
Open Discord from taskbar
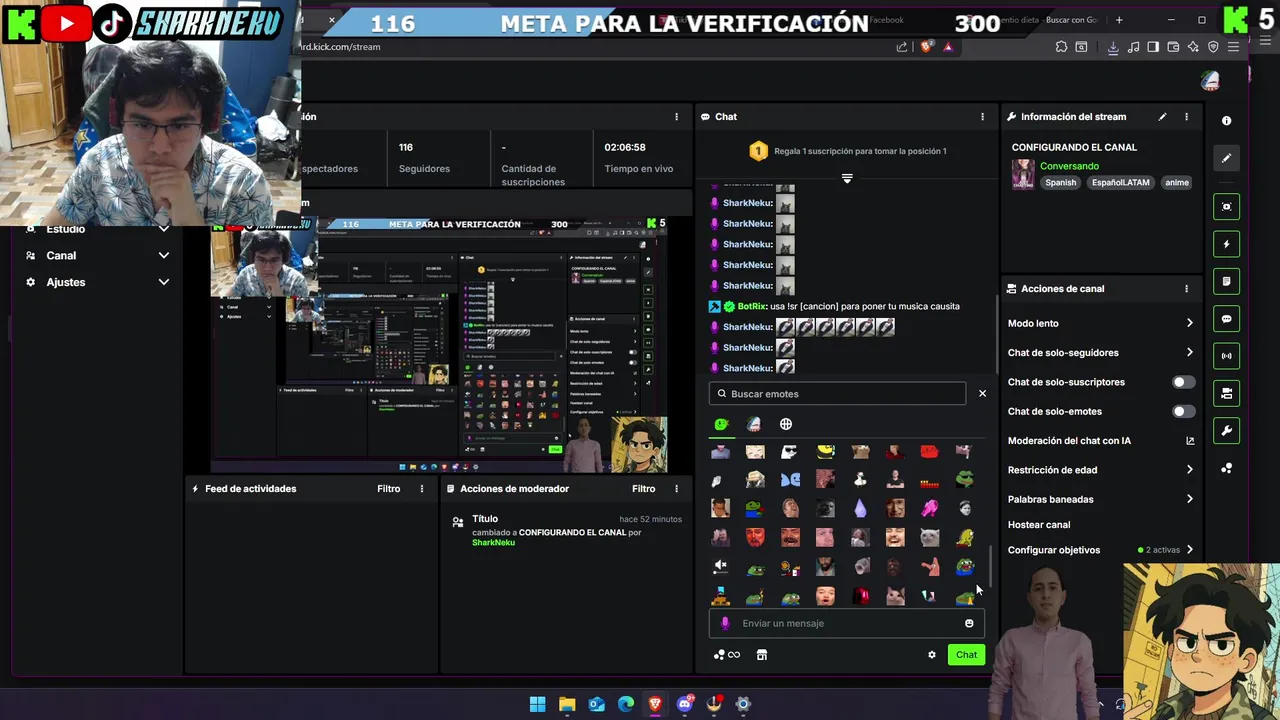pos(685,704)
